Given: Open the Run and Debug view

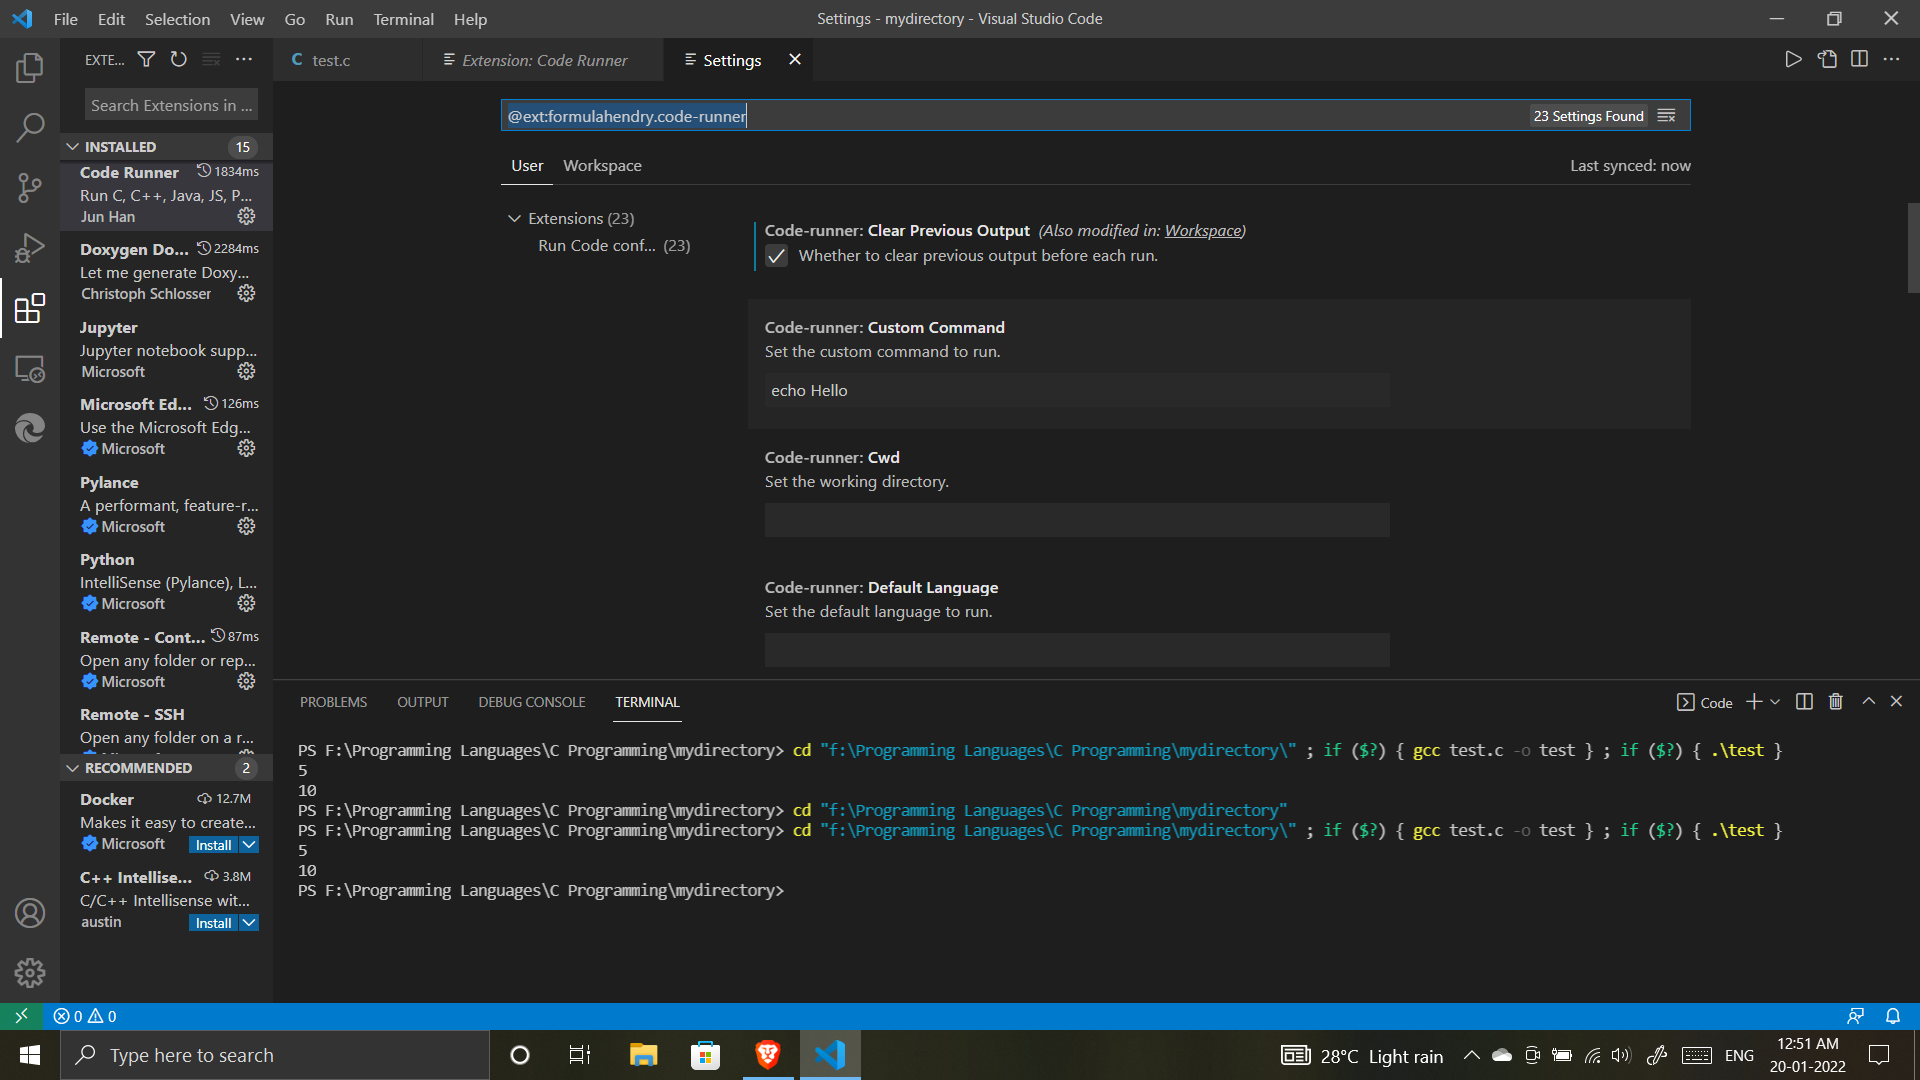Looking at the screenshot, I should [x=30, y=247].
